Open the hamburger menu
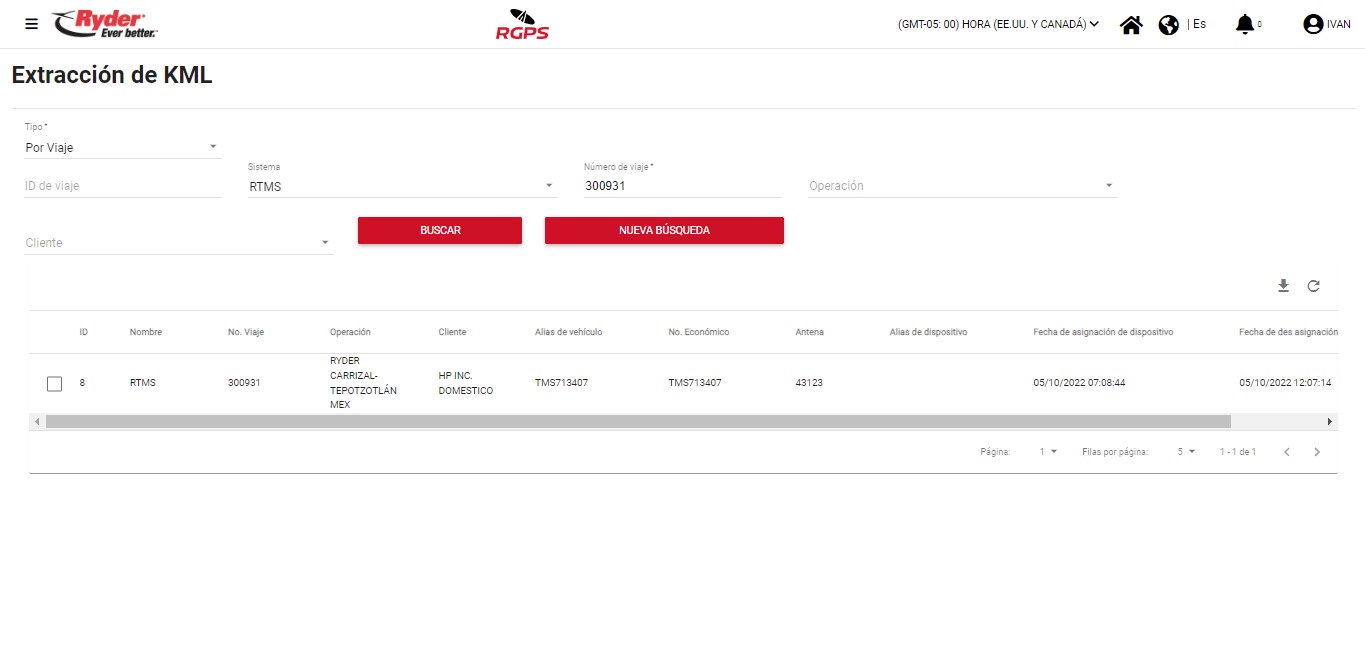The width and height of the screenshot is (1365, 657). click(x=31, y=24)
